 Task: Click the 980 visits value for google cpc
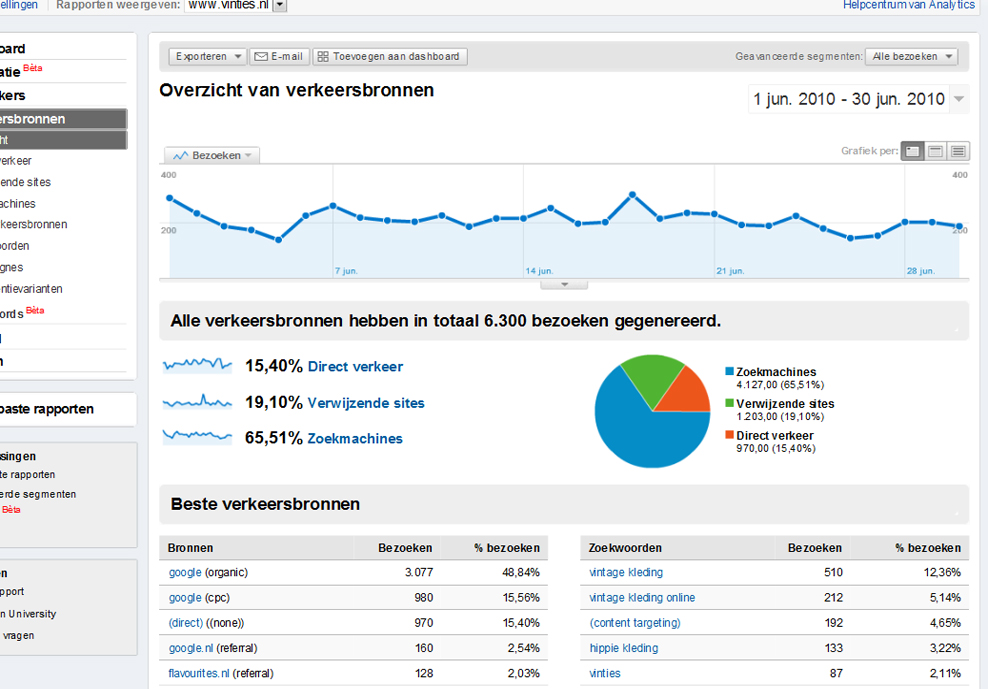[x=423, y=598]
